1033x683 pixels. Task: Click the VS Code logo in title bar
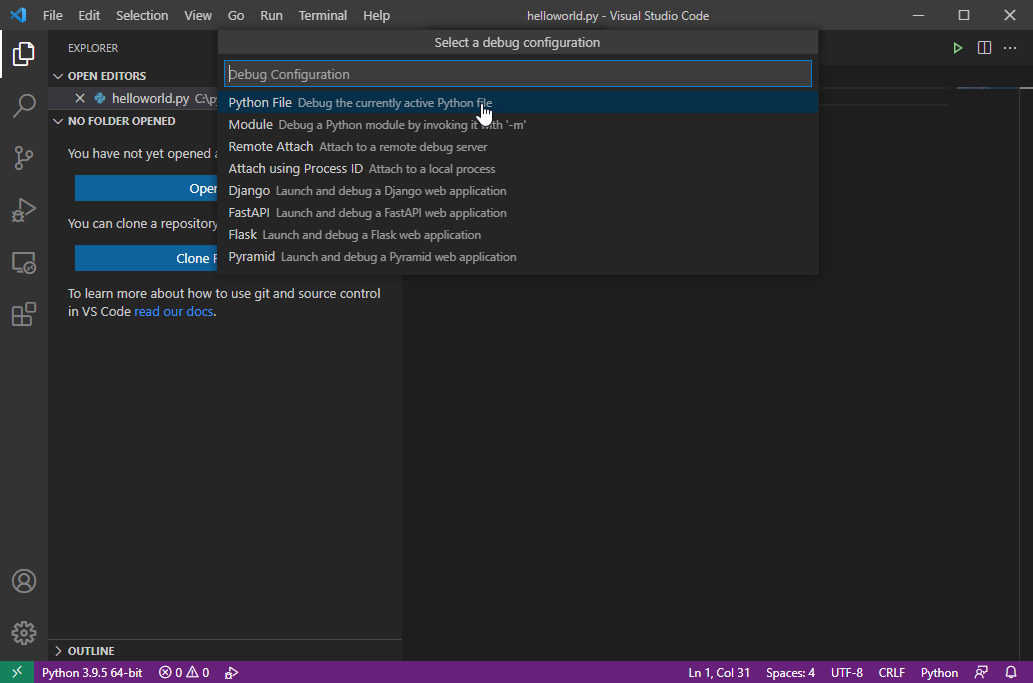(x=18, y=15)
